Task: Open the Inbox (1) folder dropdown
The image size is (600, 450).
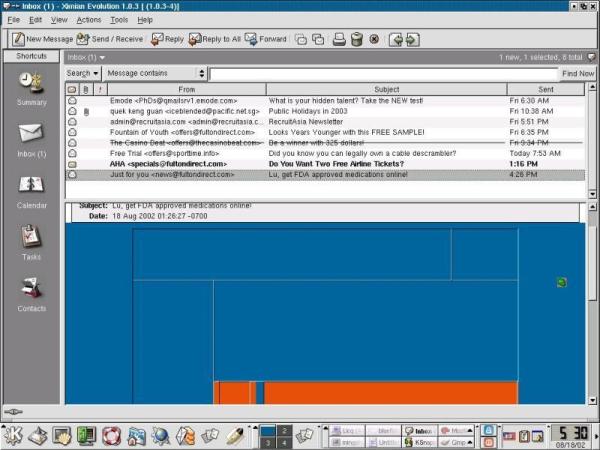Action: [86, 58]
